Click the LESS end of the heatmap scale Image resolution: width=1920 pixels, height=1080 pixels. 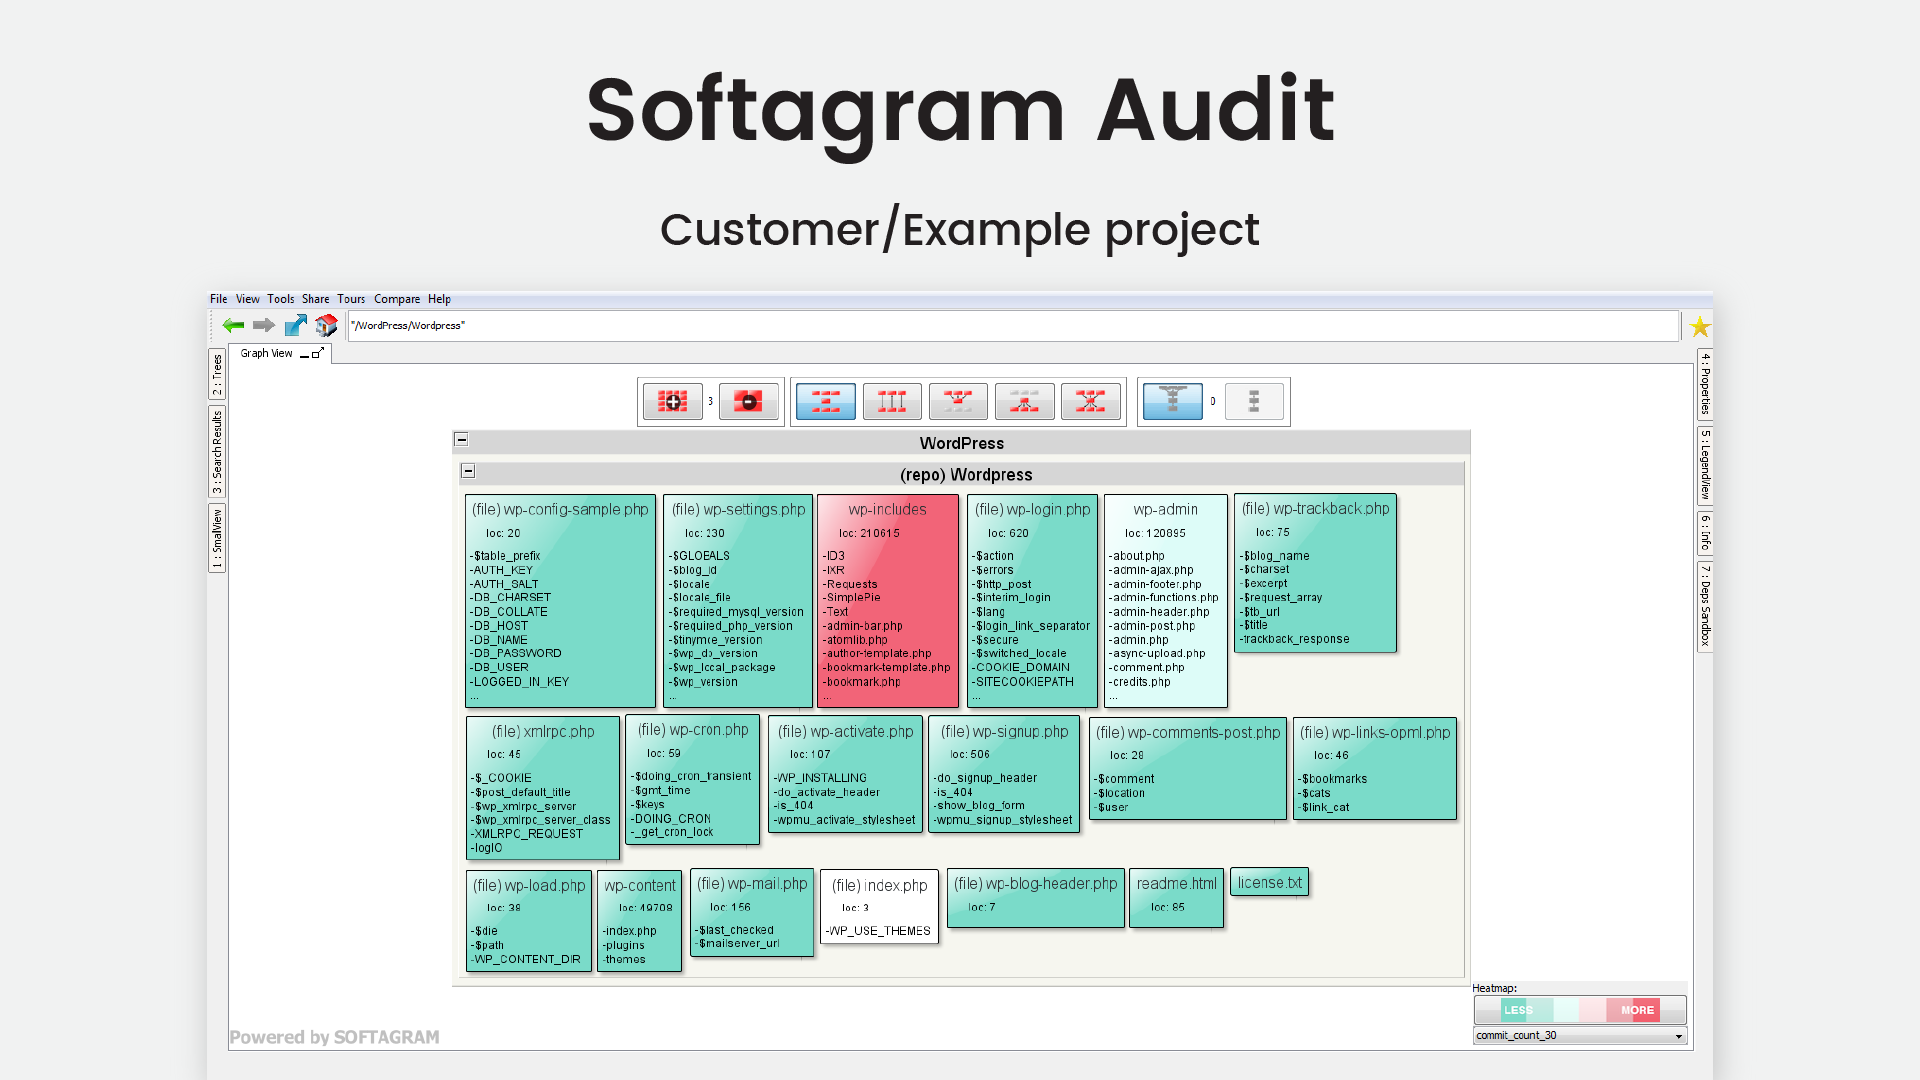(1519, 1010)
